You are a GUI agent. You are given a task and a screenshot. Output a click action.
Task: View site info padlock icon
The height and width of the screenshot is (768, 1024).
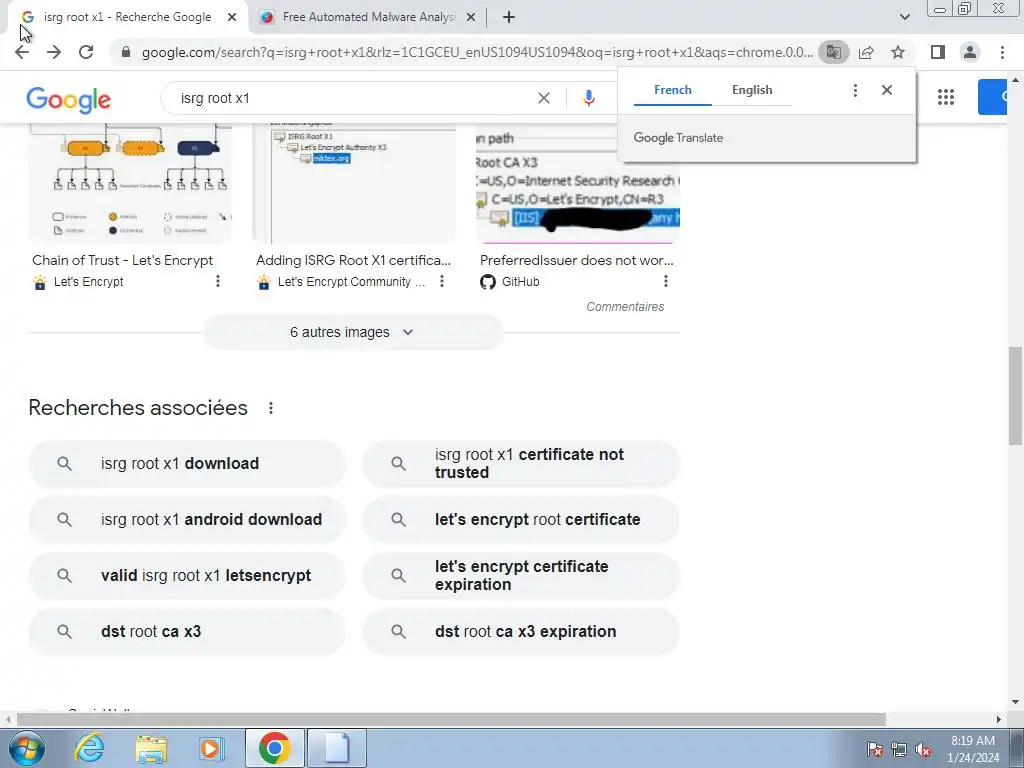(126, 52)
